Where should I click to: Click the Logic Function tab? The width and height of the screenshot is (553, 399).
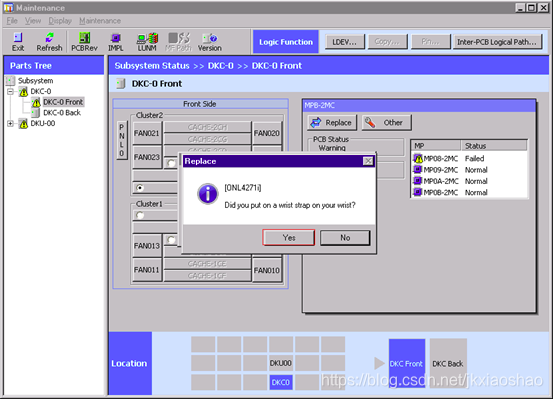point(286,42)
